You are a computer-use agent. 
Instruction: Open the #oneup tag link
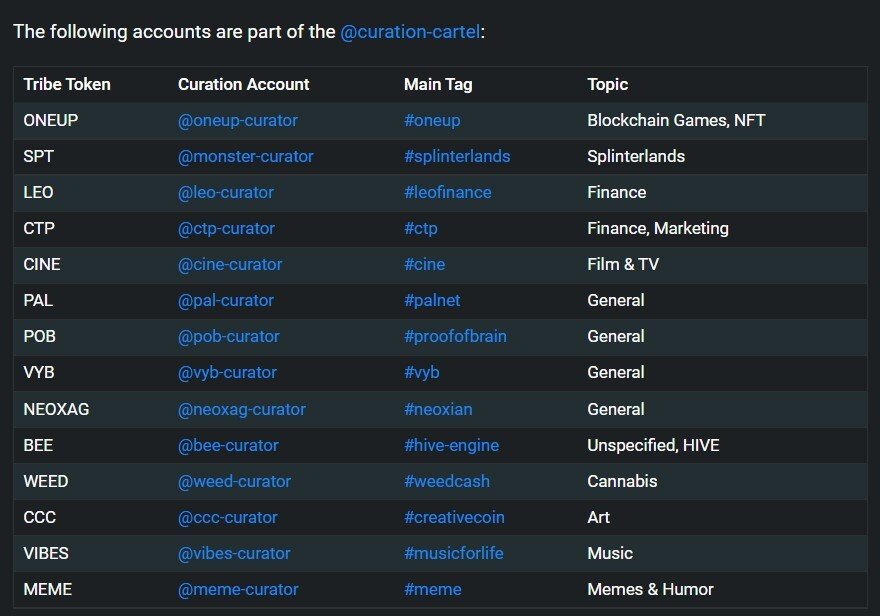(432, 120)
